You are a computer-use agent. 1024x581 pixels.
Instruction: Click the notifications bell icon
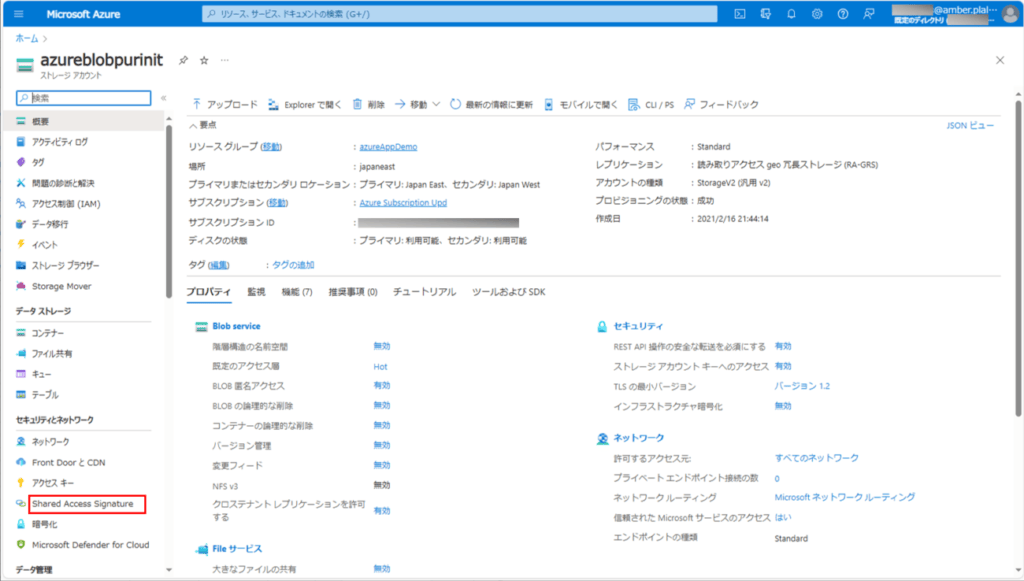click(x=791, y=14)
